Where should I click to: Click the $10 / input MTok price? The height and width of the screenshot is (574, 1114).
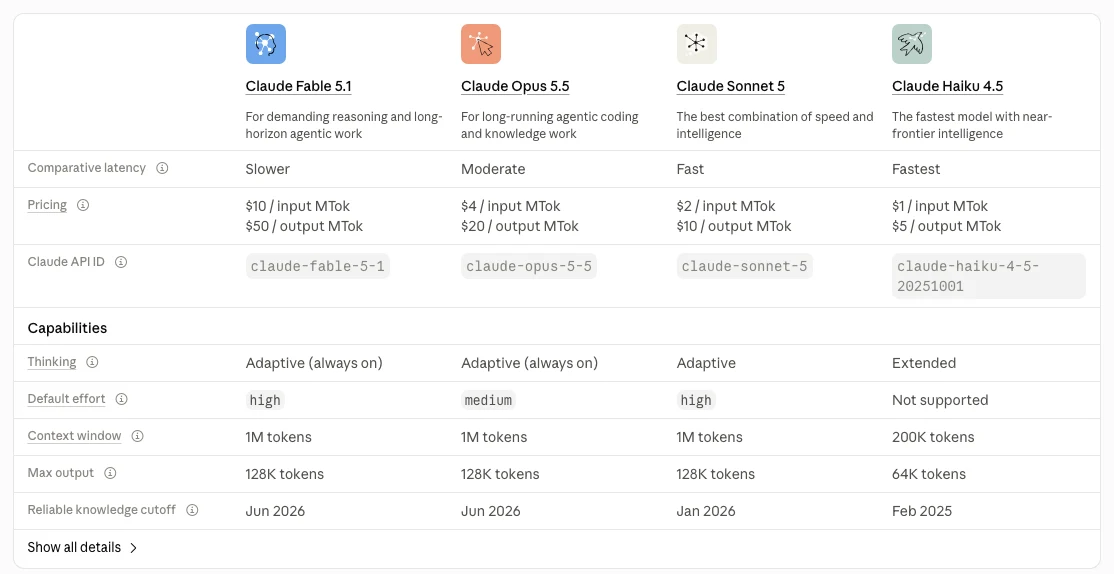point(298,206)
